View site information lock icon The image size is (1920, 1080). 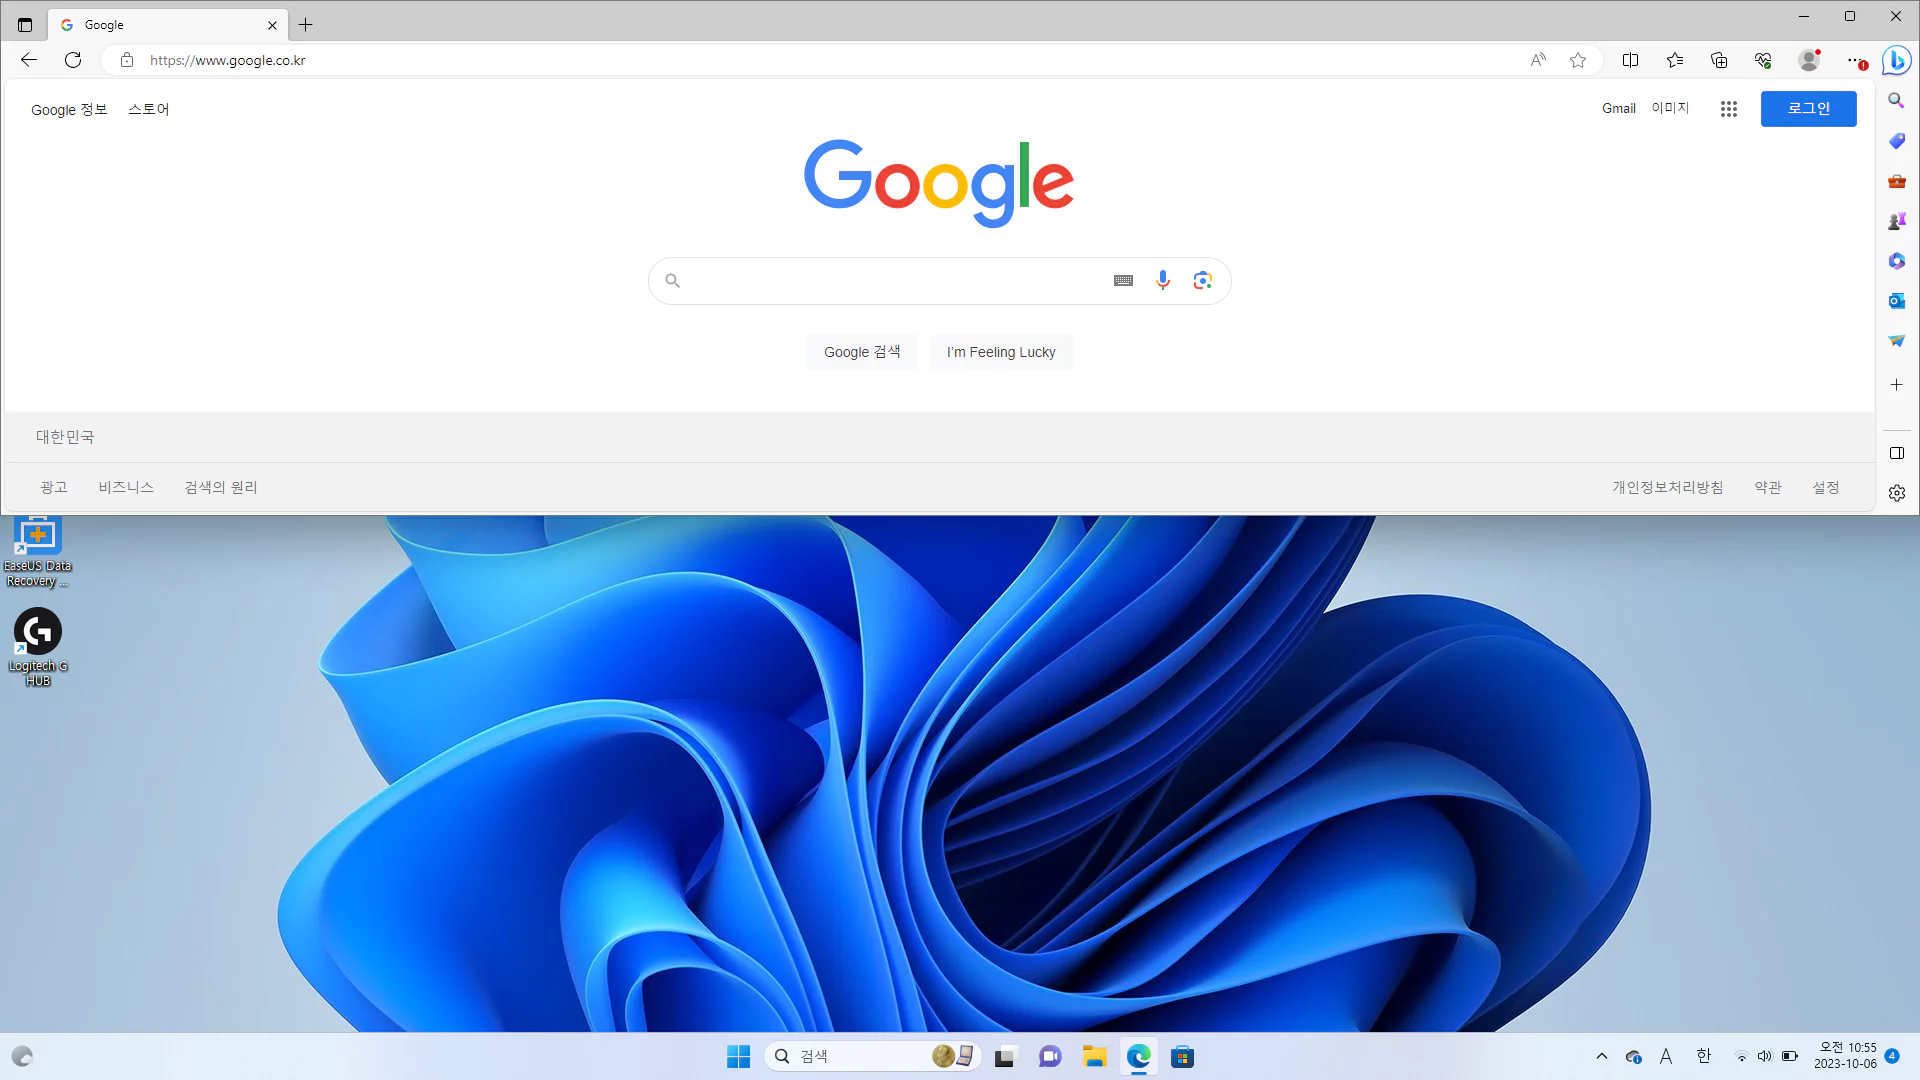pos(127,60)
